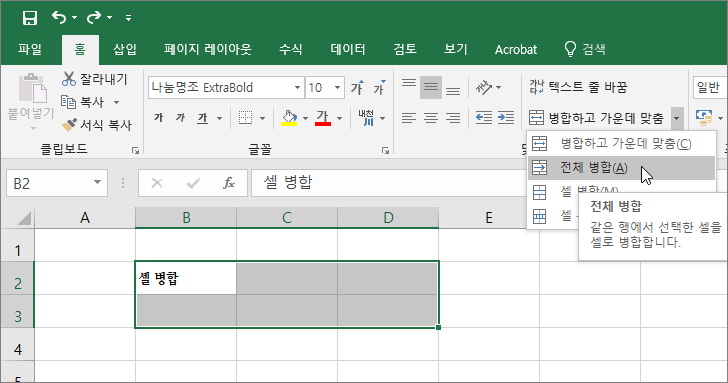
Task: Switch to the 검토 tab
Action: 405,49
